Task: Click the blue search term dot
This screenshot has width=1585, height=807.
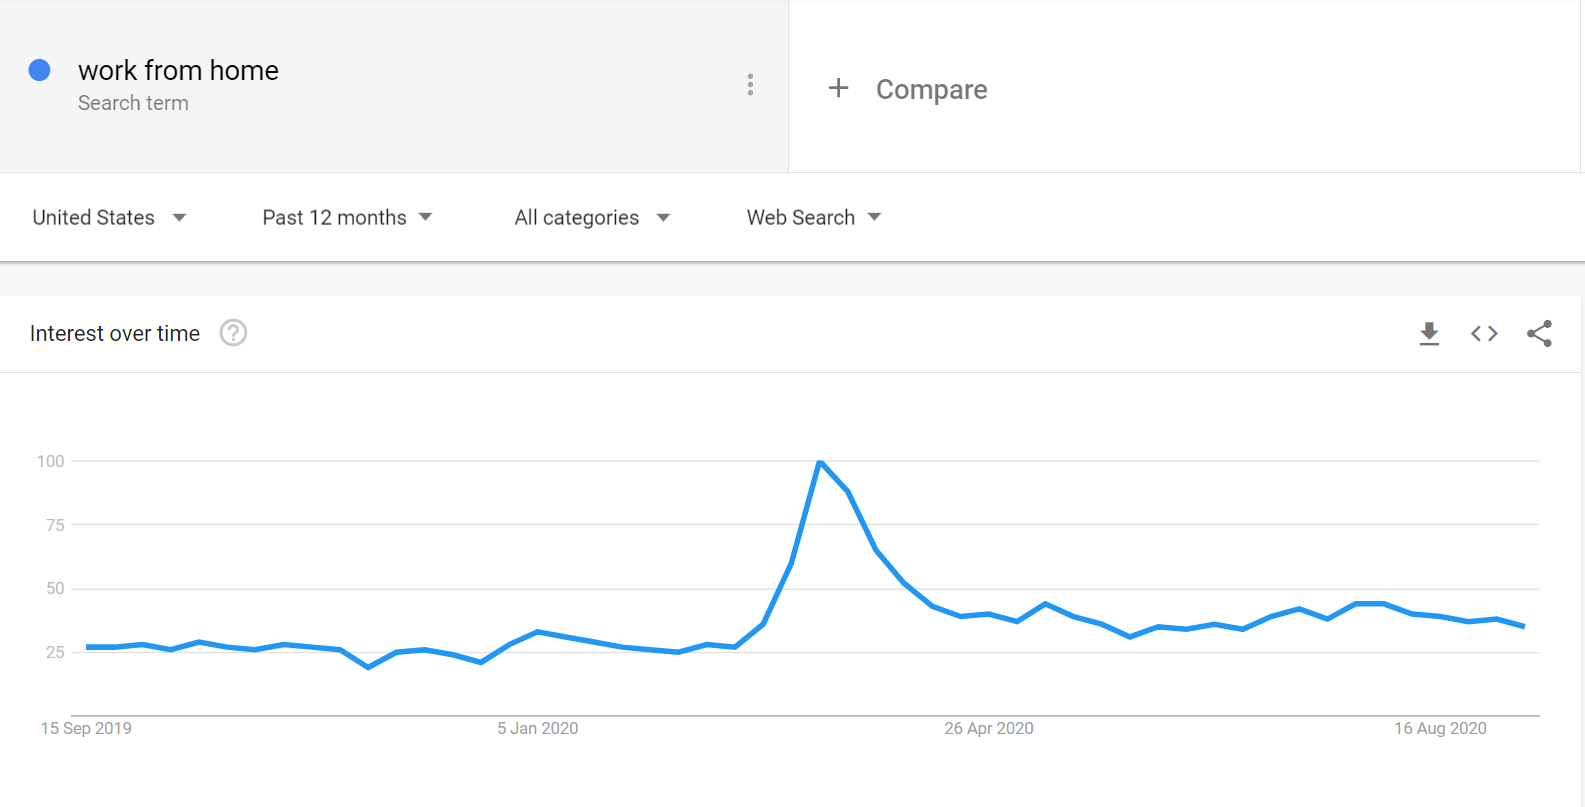Action: [40, 70]
